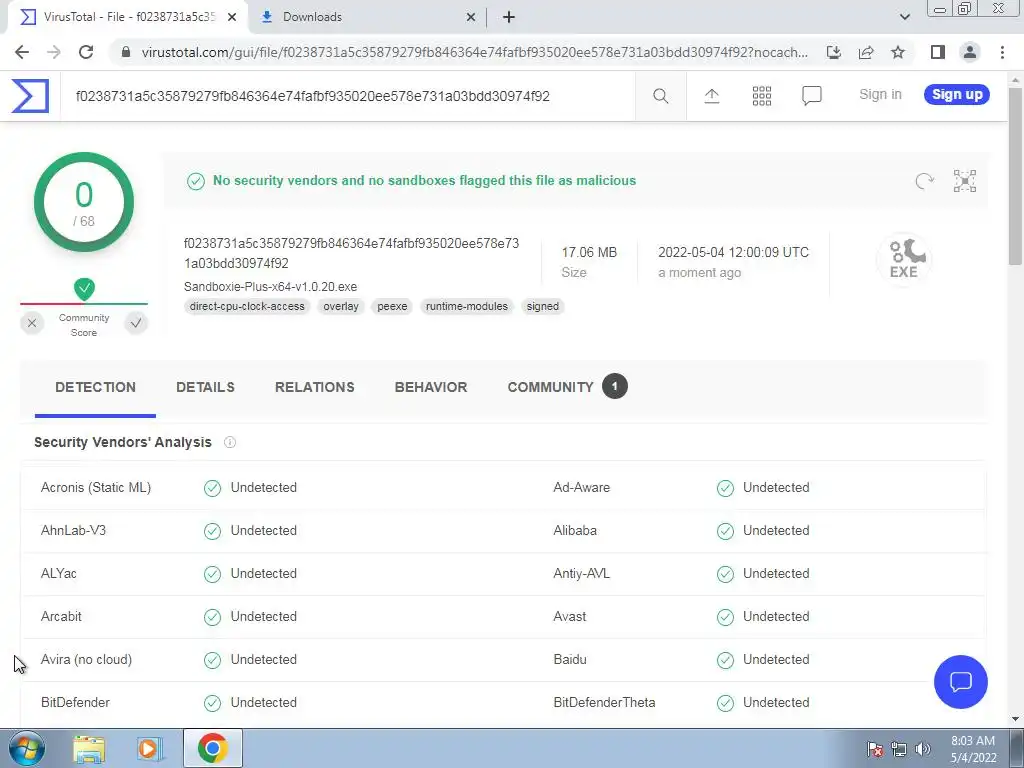
Task: Close the Downloads browser tab
Action: (471, 17)
